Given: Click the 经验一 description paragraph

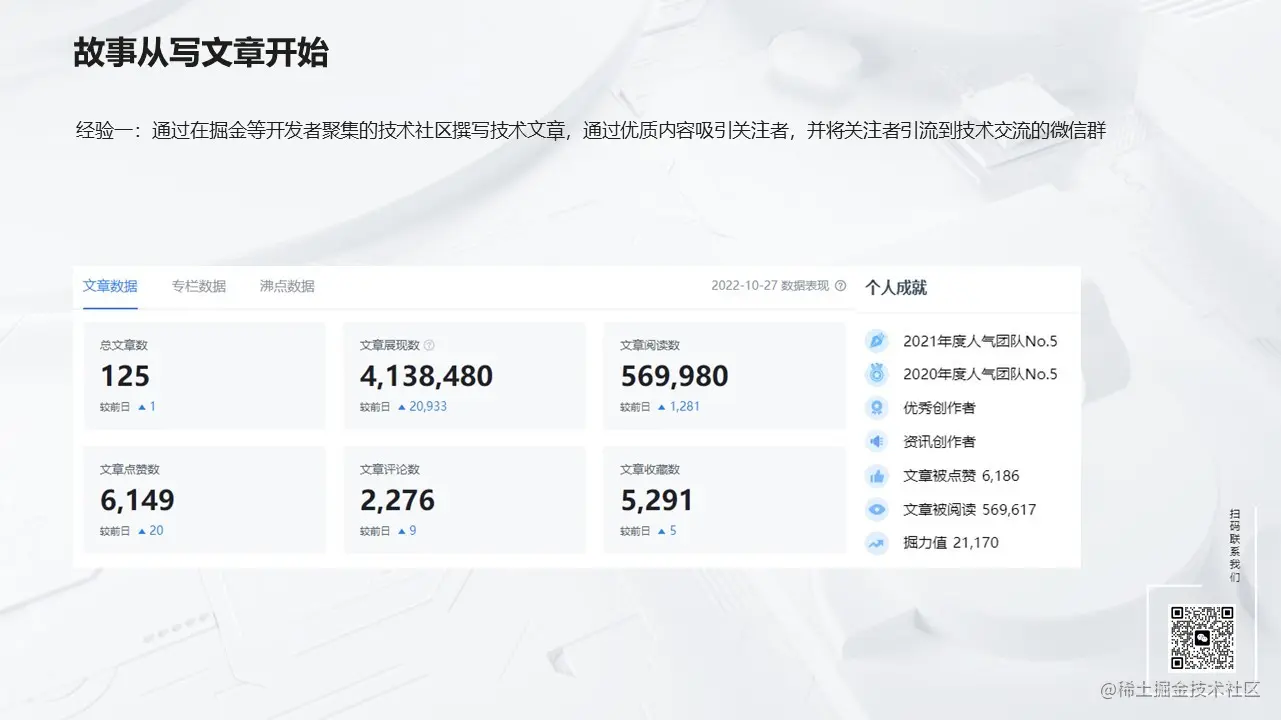Looking at the screenshot, I should [x=590, y=130].
